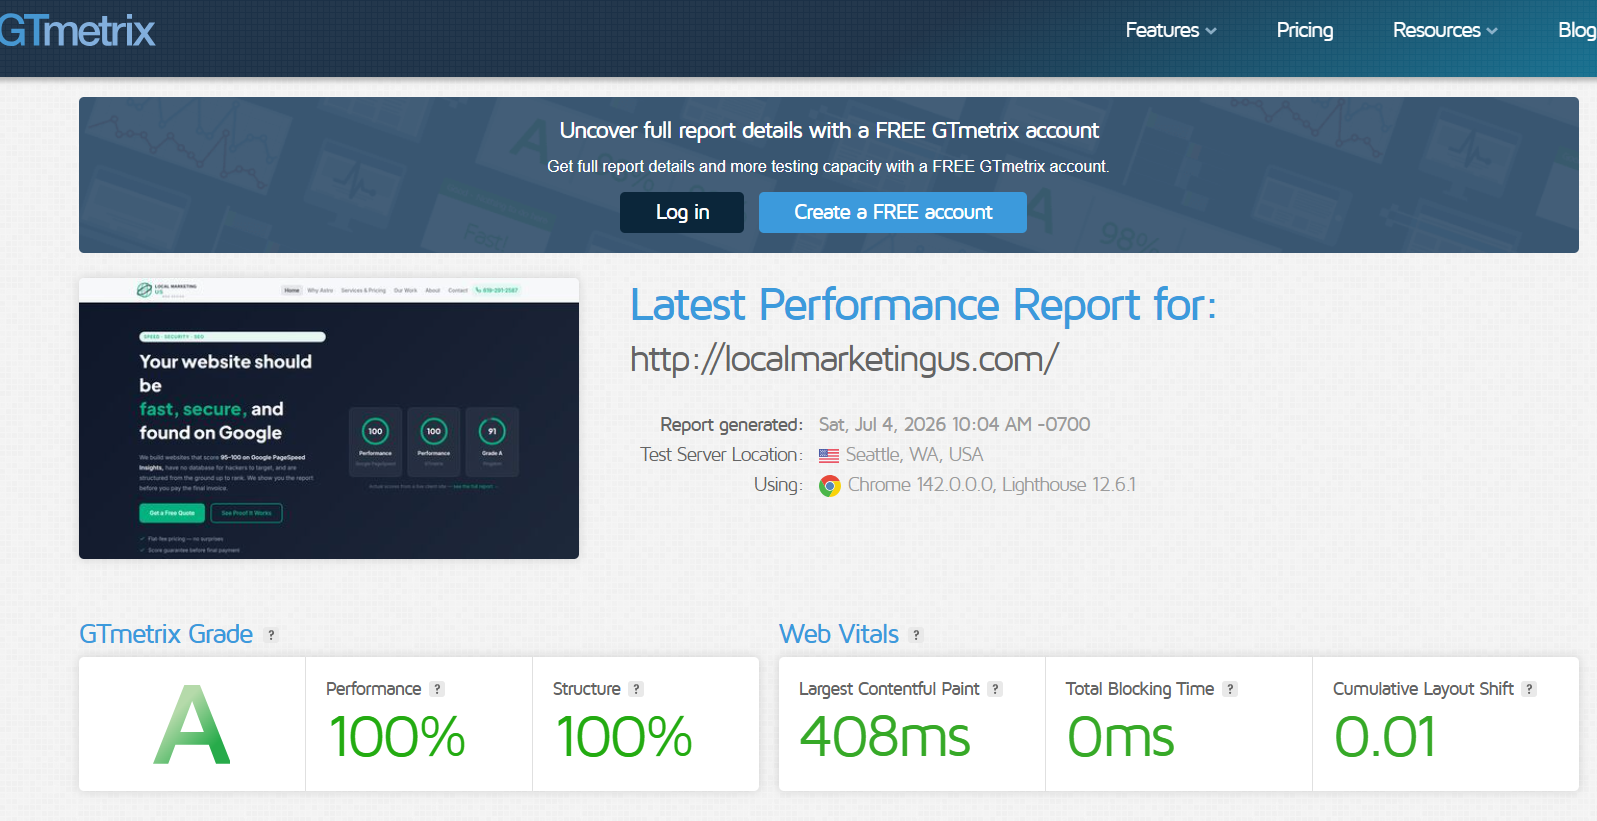Go to the Blog page
Image resolution: width=1597 pixels, height=821 pixels.
(1577, 30)
